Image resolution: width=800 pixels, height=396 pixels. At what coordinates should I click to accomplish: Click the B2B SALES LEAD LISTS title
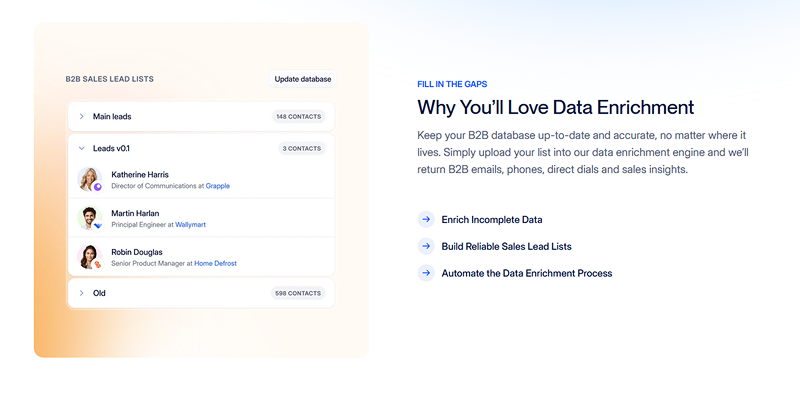click(110, 79)
